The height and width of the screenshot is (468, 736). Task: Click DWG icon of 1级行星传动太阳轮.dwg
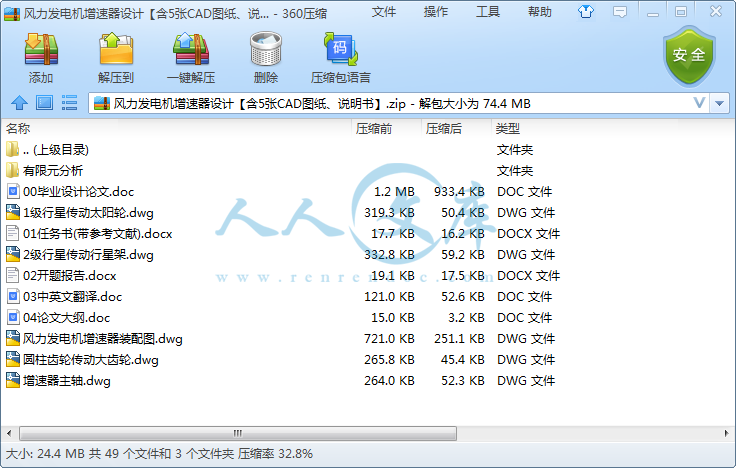coord(13,213)
